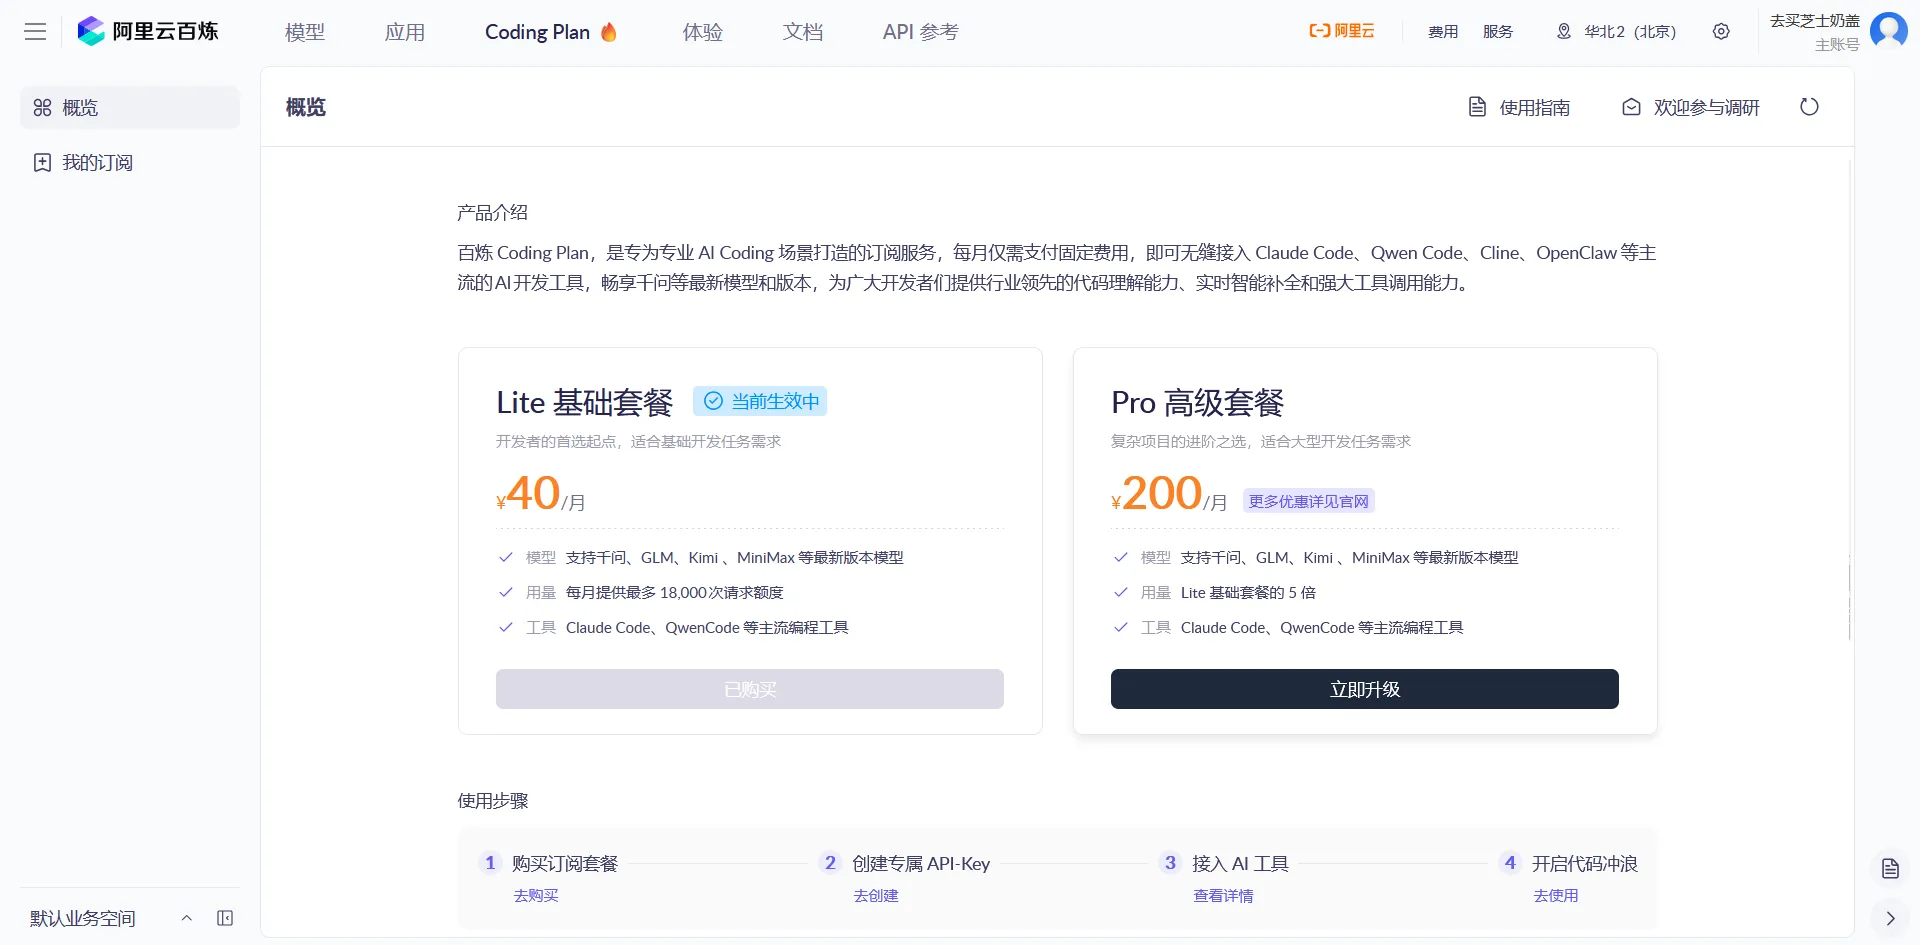Screen dimensions: 1920x945
Task: Click Lite 基础套餐的 5 倍 text
Action: point(1248,592)
